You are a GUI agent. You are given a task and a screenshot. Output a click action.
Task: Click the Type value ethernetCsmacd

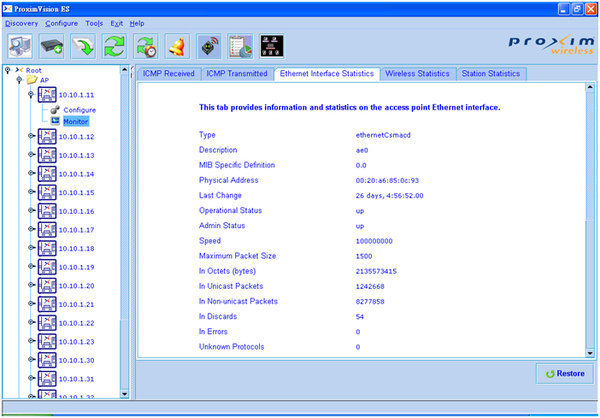click(383, 135)
